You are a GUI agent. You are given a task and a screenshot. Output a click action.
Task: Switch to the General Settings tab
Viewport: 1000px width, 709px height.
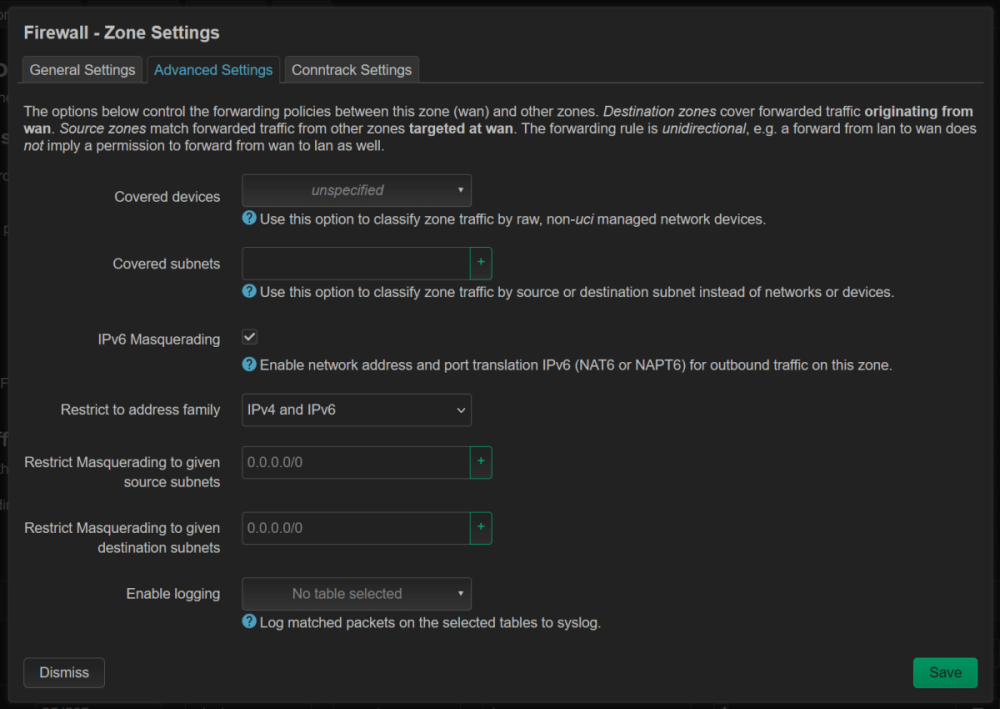[82, 69]
